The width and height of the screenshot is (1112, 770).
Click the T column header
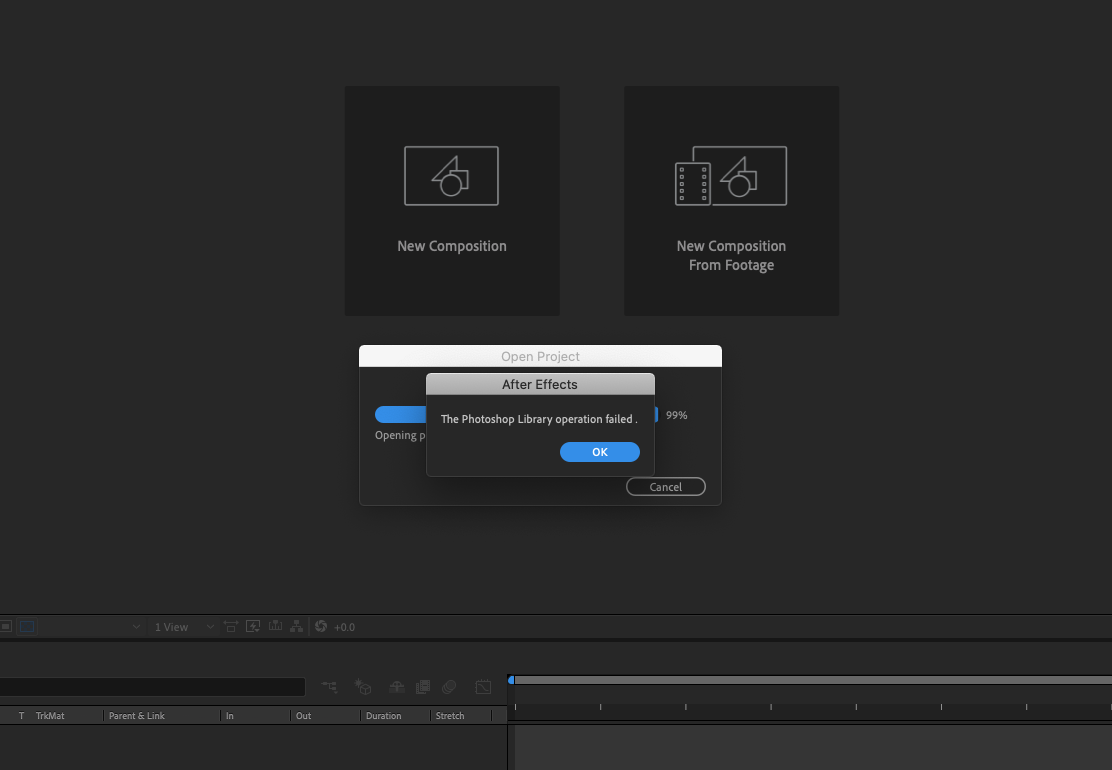pos(21,715)
